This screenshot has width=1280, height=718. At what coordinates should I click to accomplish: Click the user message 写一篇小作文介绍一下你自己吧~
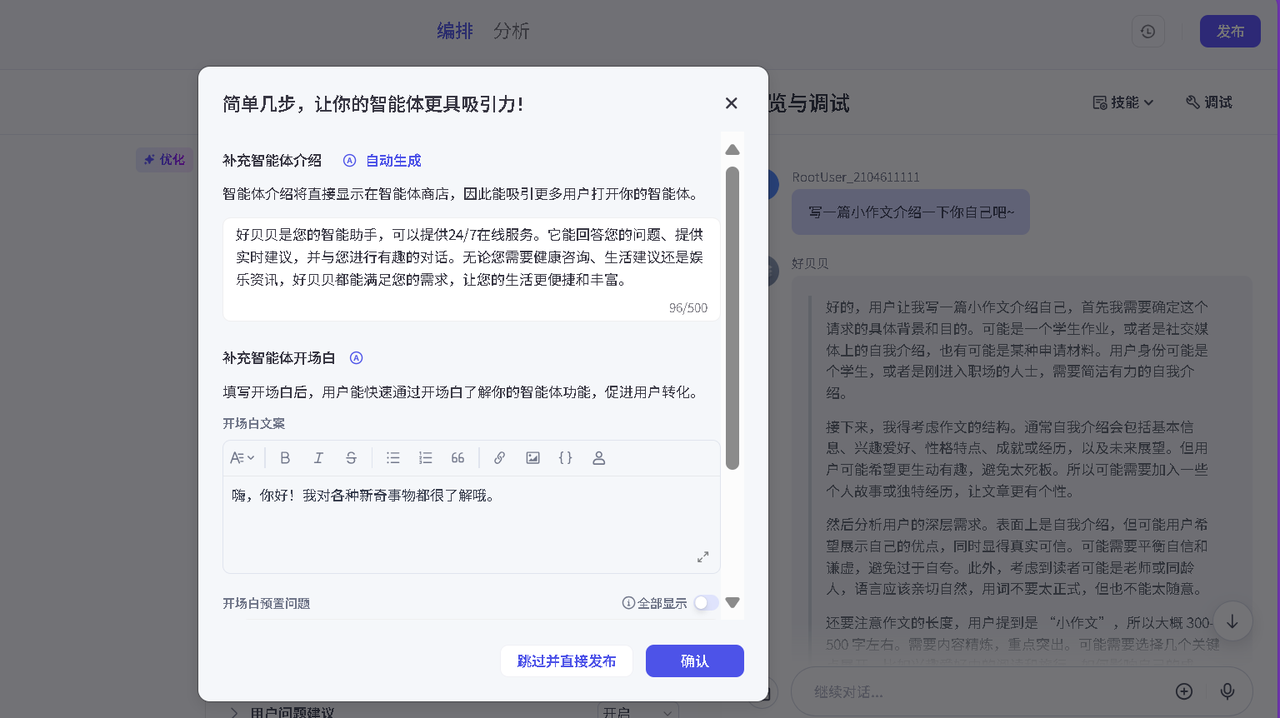tap(910, 213)
